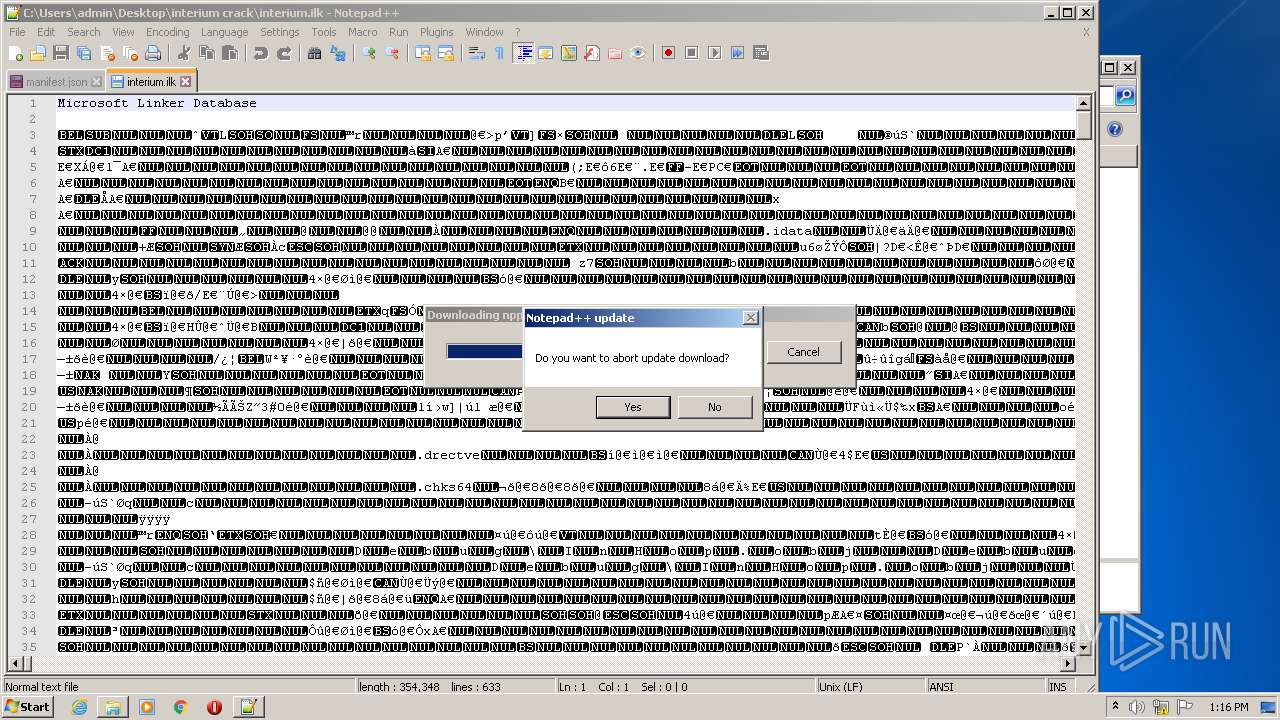This screenshot has height=720, width=1280.
Task: Click the horizontal scrollbar right arrow
Action: pyautogui.click(x=1068, y=664)
